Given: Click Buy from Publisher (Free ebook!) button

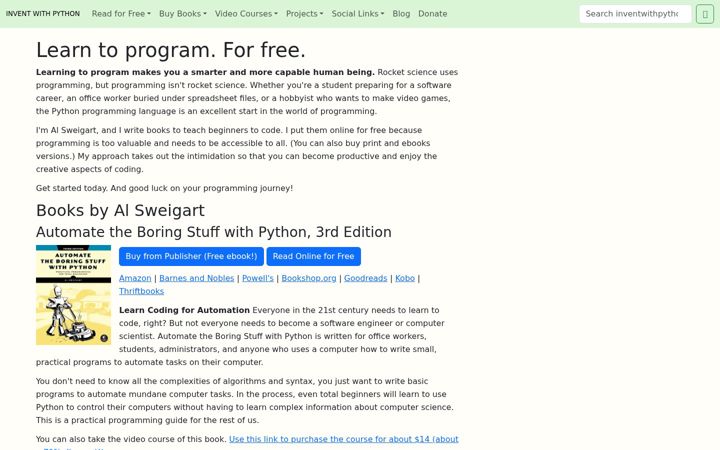Looking at the screenshot, I should pyautogui.click(x=191, y=256).
